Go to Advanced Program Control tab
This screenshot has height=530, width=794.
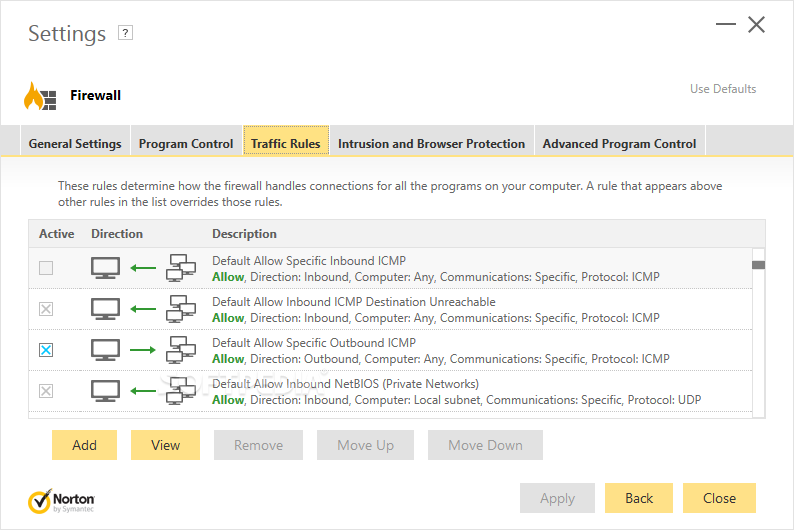coord(619,144)
